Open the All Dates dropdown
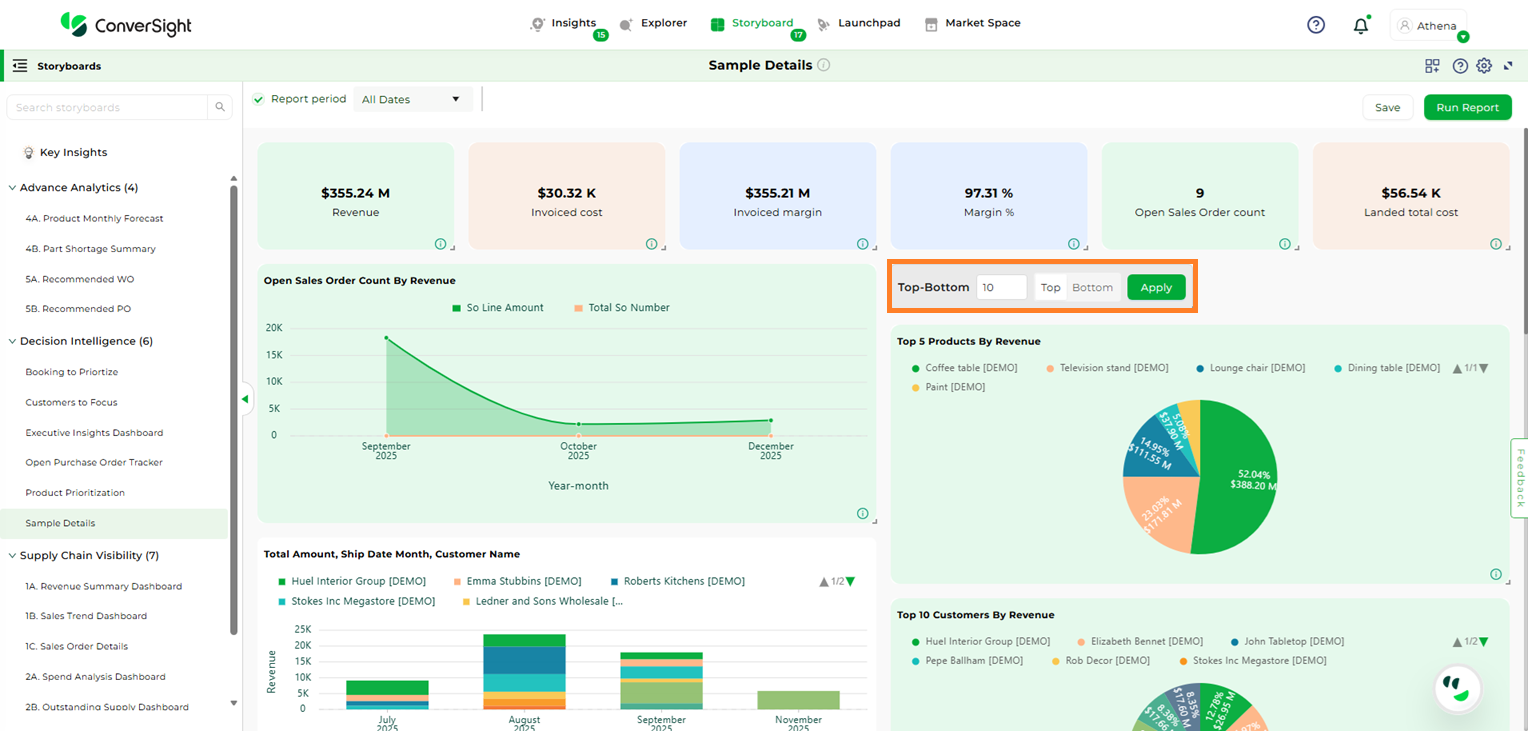Screen dimensions: 1528x731 pyautogui.click(x=412, y=99)
